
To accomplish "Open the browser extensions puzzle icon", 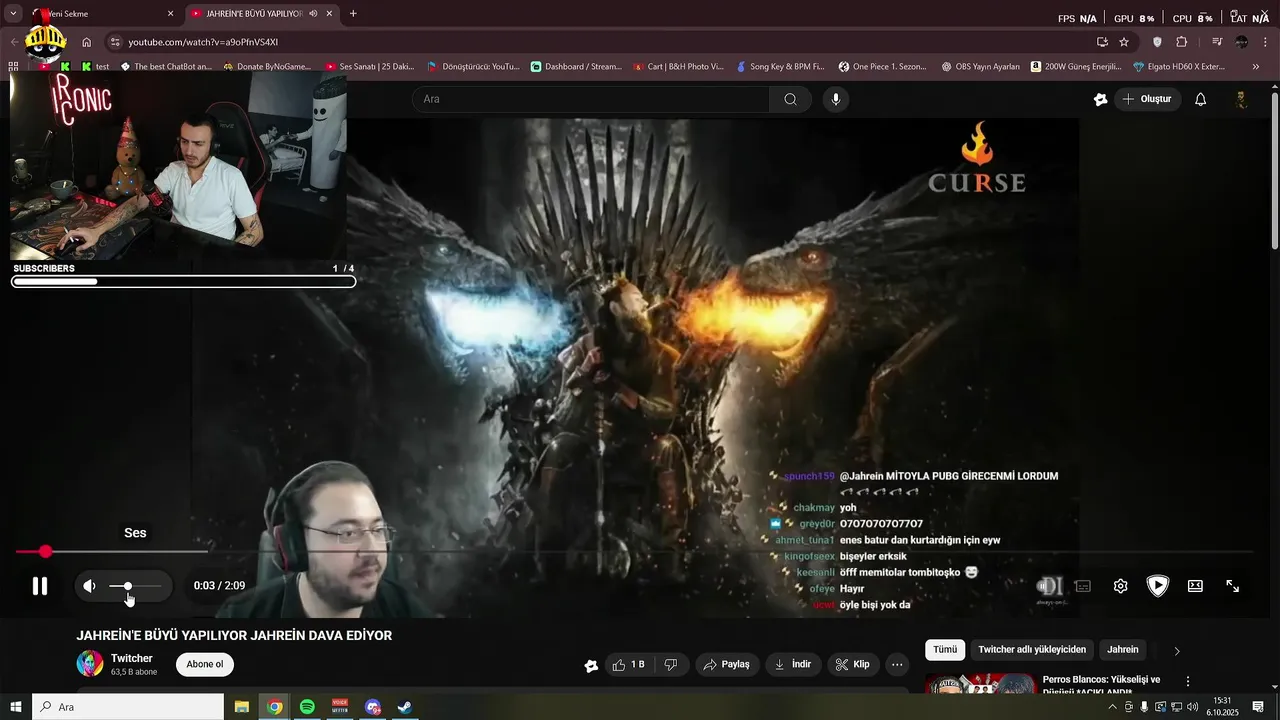I will coord(1182,42).
